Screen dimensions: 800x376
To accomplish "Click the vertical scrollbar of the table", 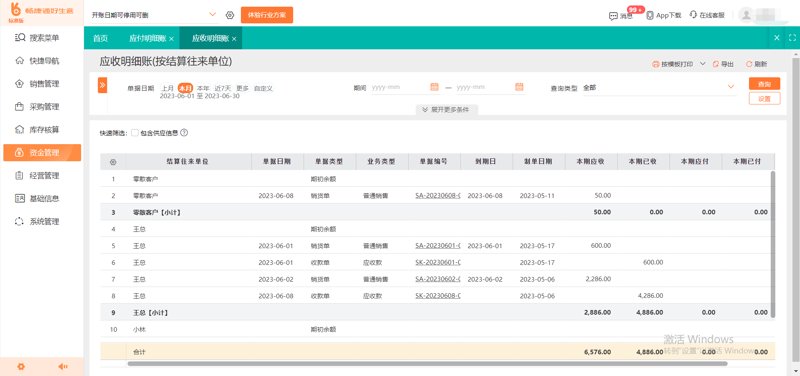I will 772,244.
